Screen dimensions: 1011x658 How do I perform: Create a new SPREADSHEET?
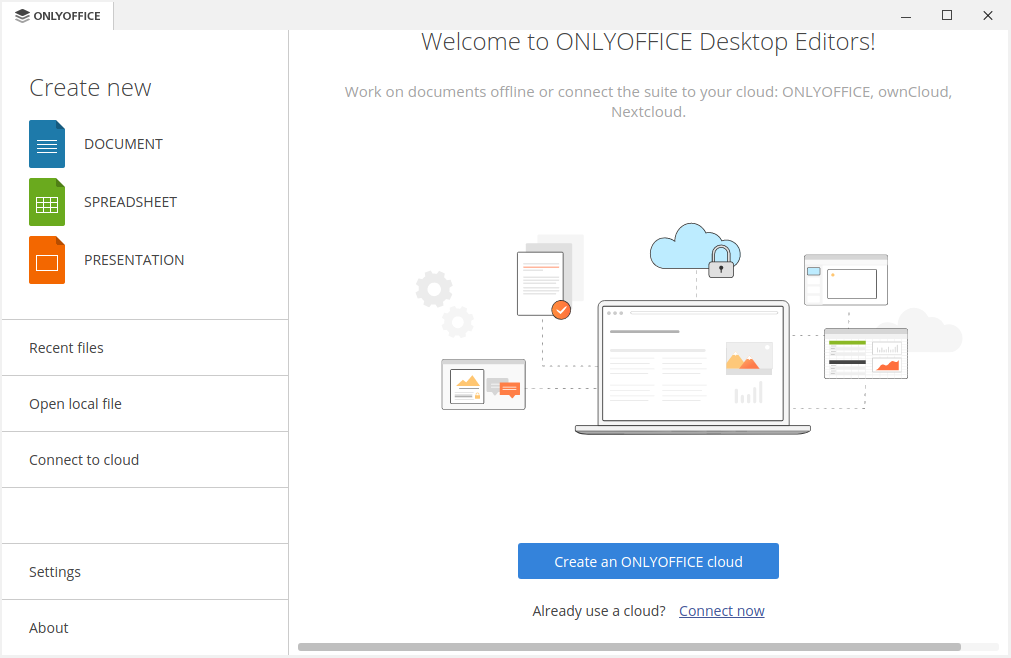click(x=130, y=202)
